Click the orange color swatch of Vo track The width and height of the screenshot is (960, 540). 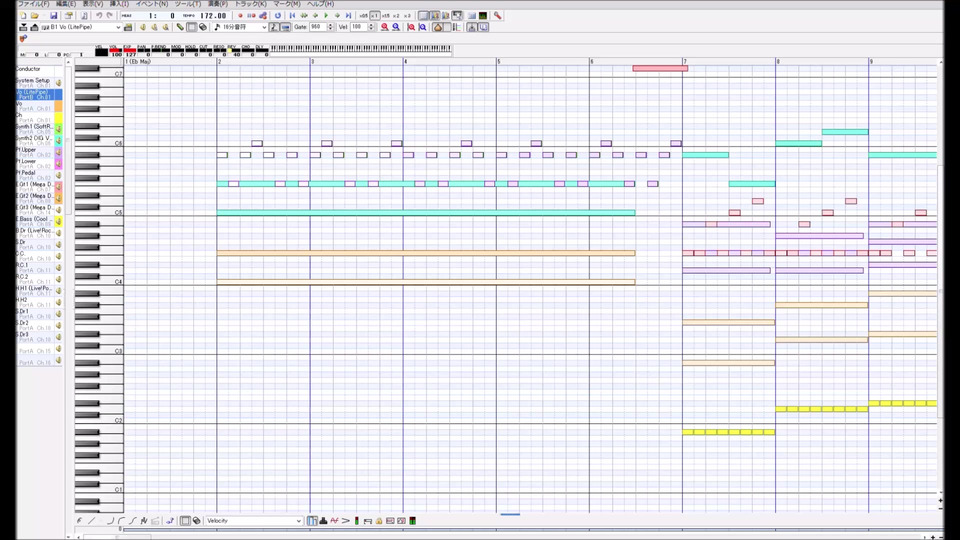pyautogui.click(x=58, y=106)
